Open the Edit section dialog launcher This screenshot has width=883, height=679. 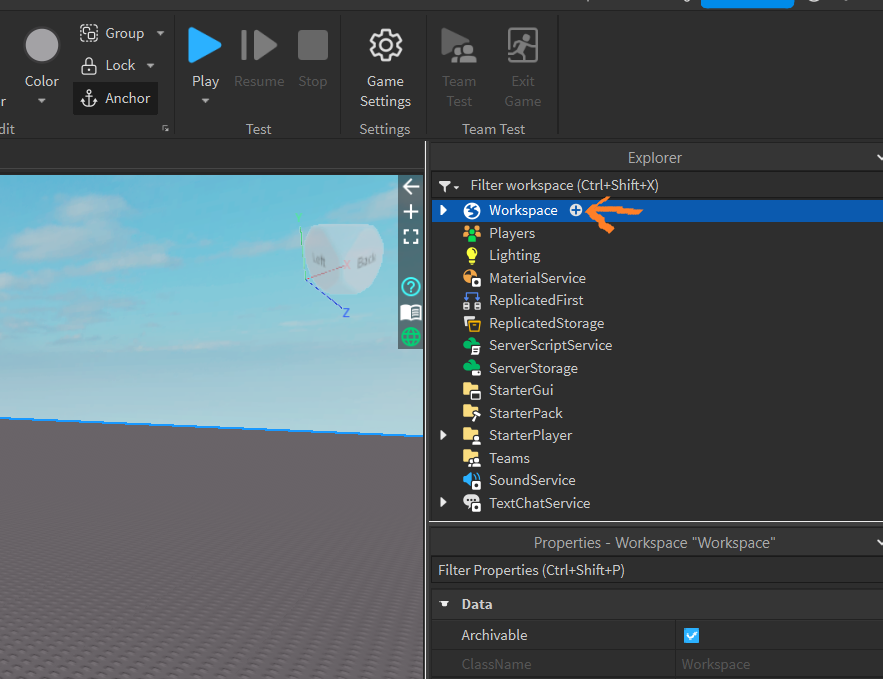166,128
